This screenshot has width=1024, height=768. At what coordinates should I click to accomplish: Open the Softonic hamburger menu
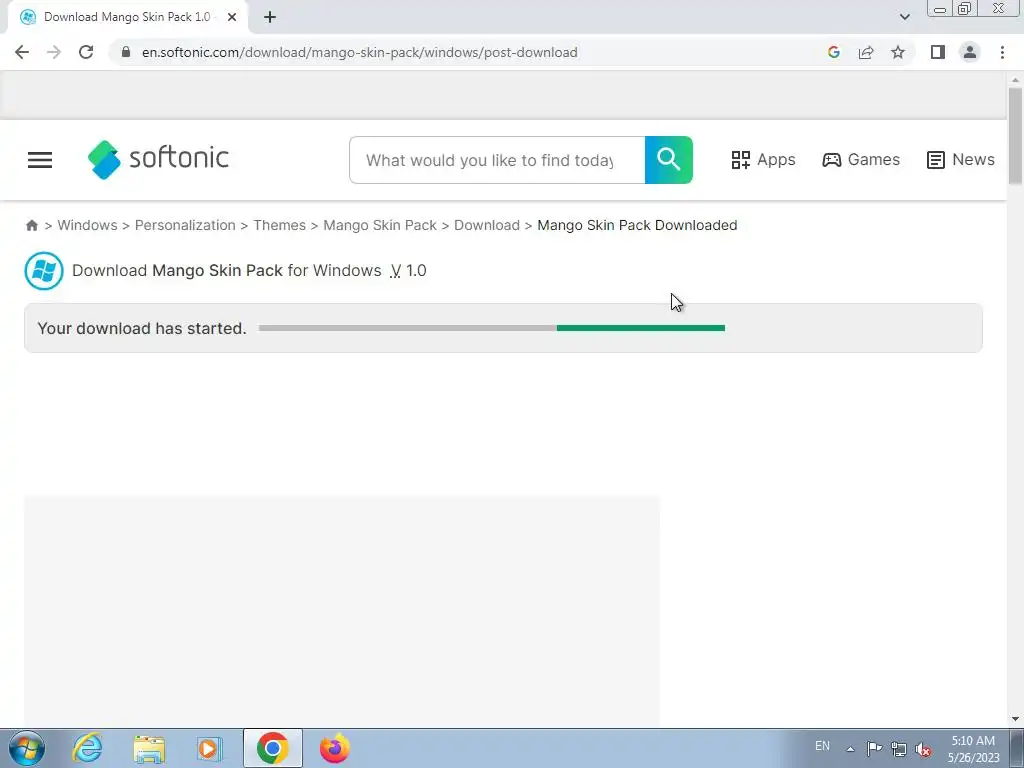click(40, 160)
